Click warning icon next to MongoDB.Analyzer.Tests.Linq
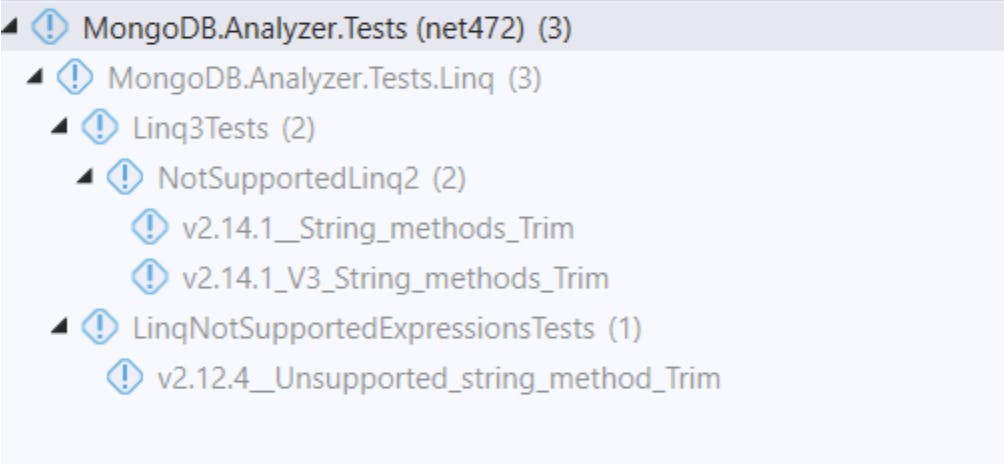Image resolution: width=1004 pixels, height=464 pixels. pos(74,77)
